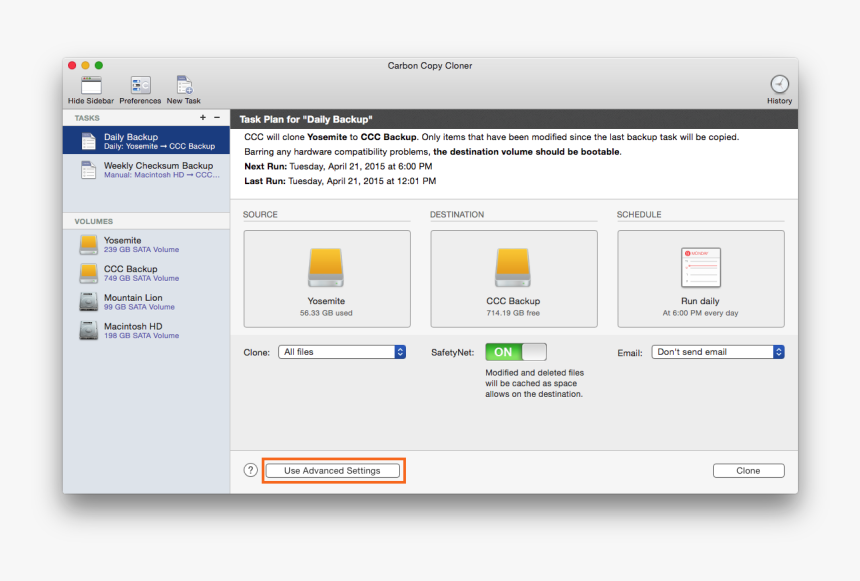The width and height of the screenshot is (860, 581).
Task: Click the Next Run date text
Action: point(361,166)
